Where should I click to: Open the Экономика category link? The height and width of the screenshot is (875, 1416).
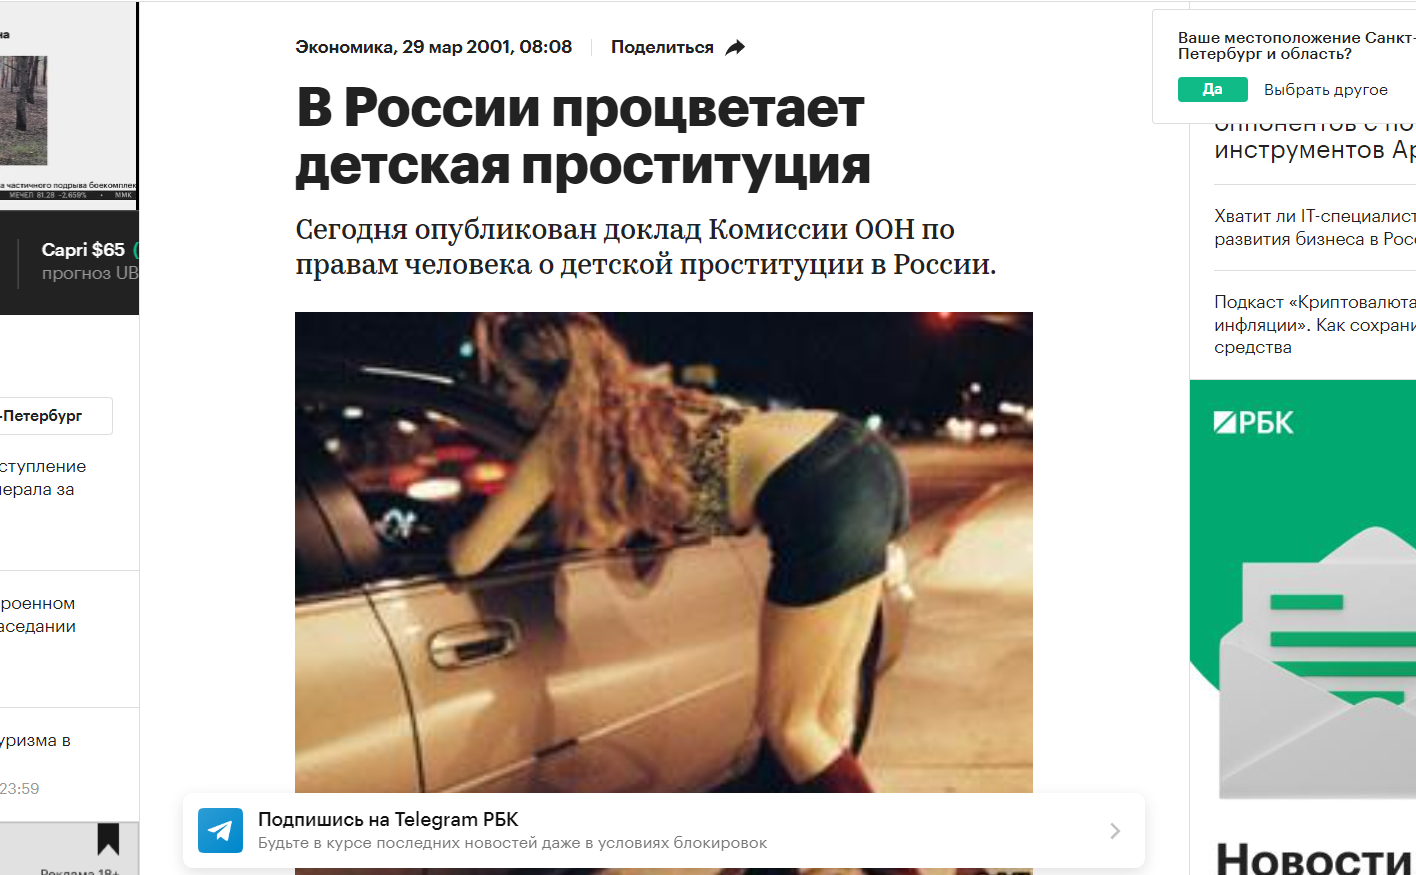click(344, 47)
